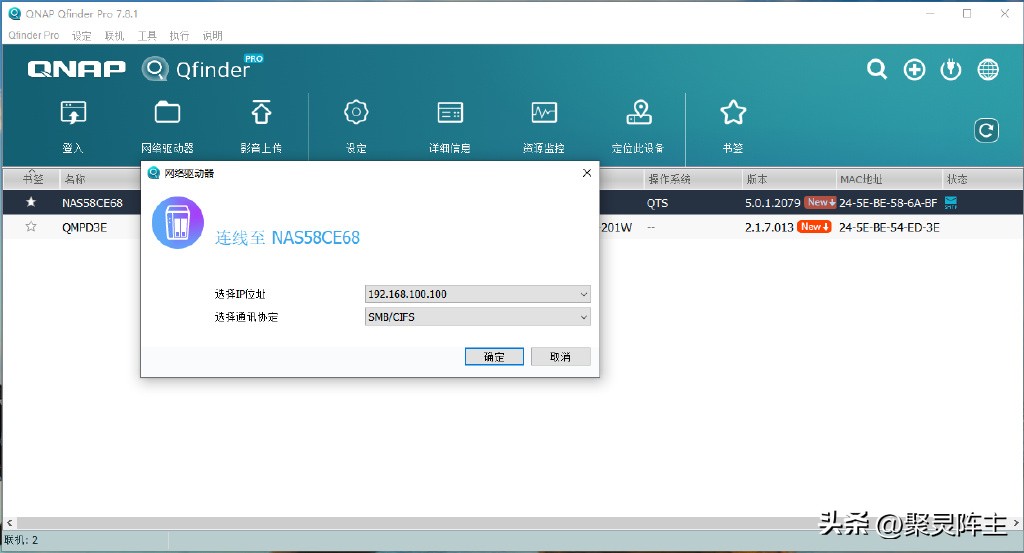Sort by the MAC地址 column header
This screenshot has height=553, width=1024.
(x=861, y=179)
